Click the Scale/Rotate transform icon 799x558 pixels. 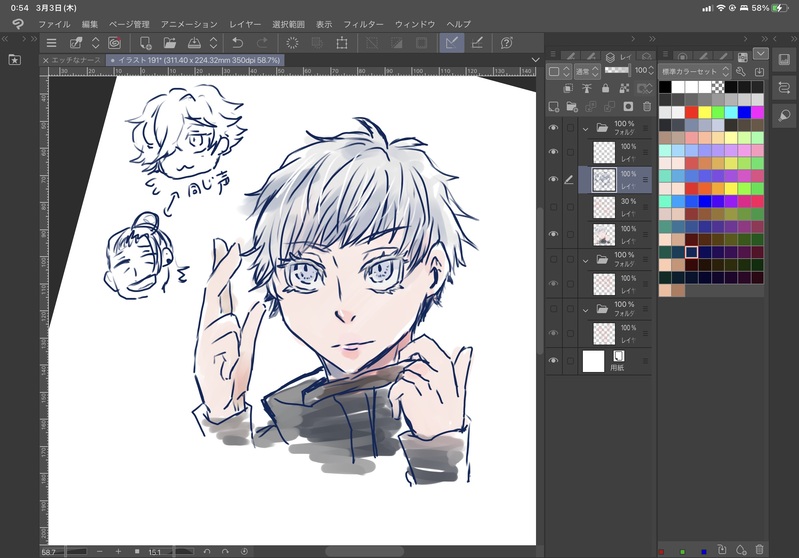coord(342,43)
